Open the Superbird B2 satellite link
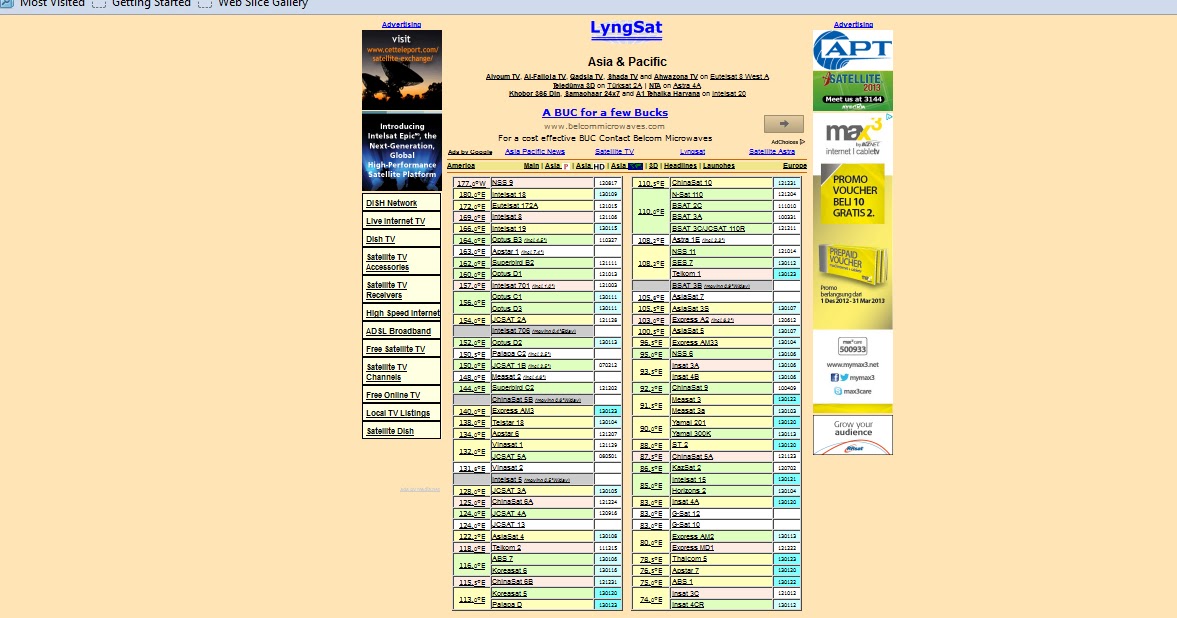 coord(513,263)
